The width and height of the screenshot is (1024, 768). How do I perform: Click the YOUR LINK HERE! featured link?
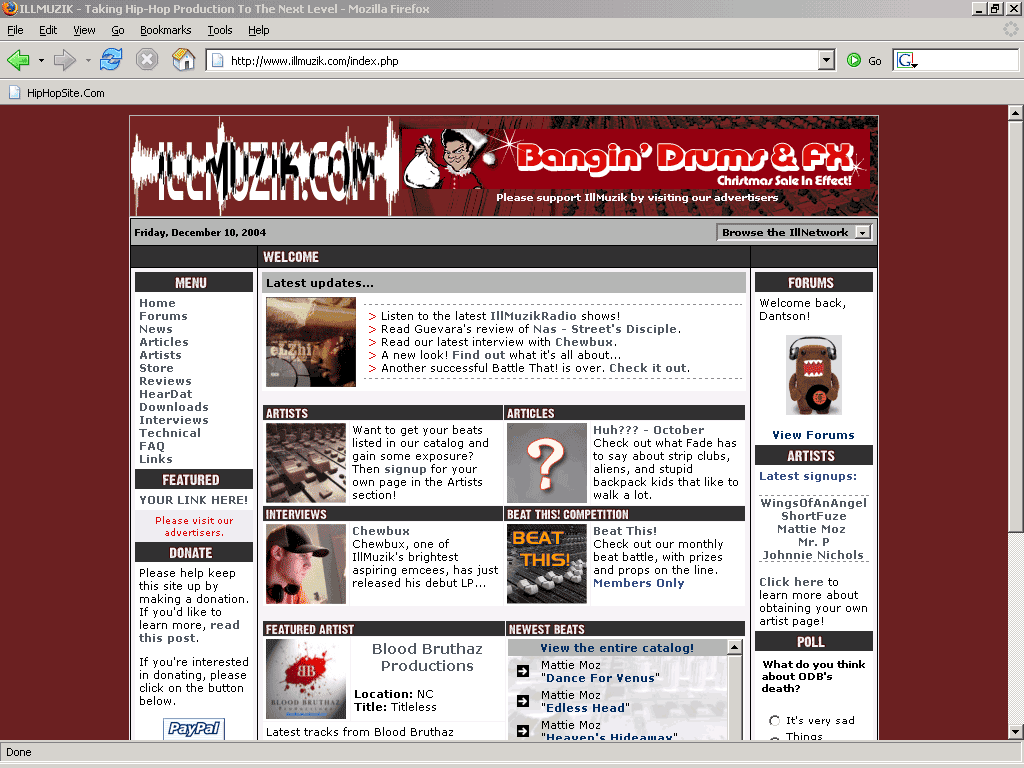(194, 500)
